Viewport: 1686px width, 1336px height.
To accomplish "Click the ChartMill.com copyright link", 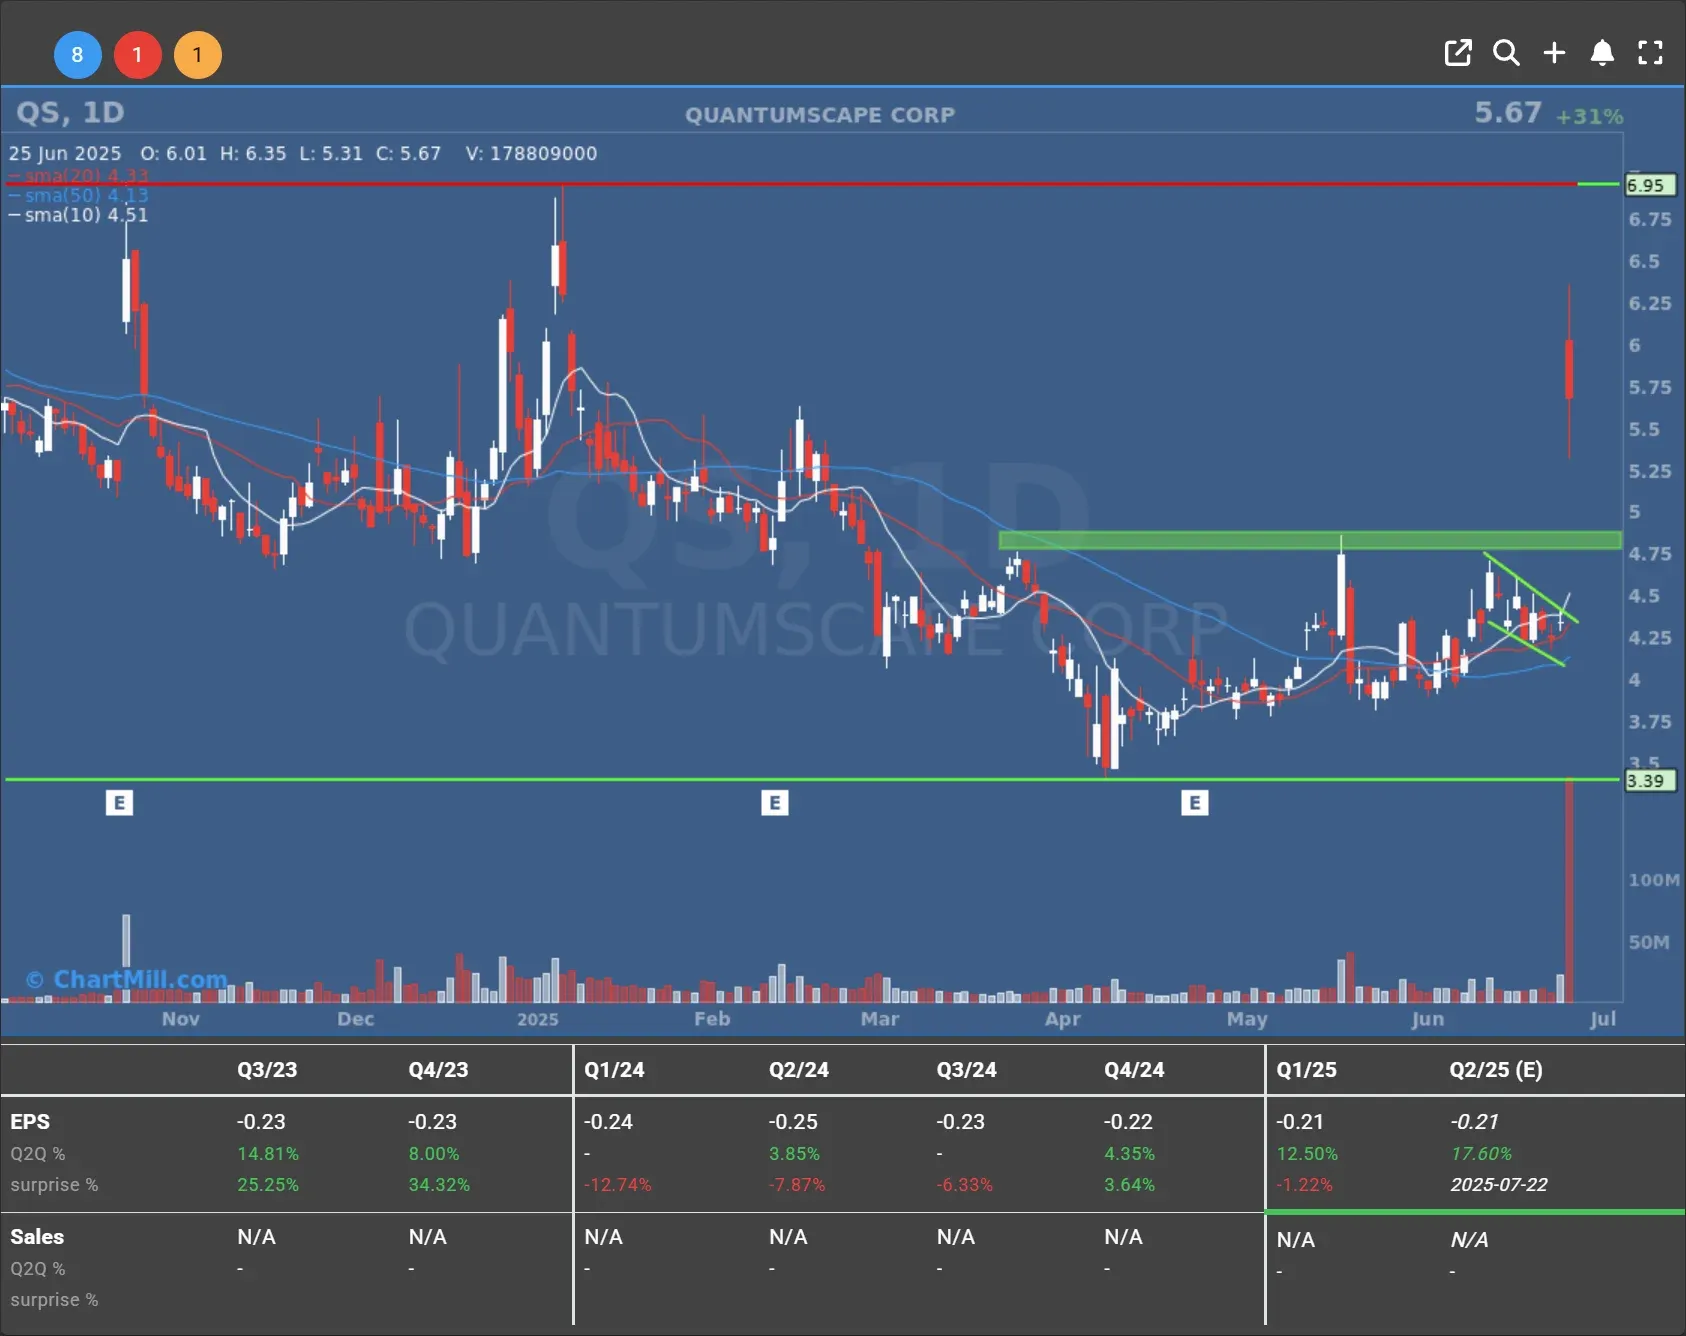I will [127, 979].
